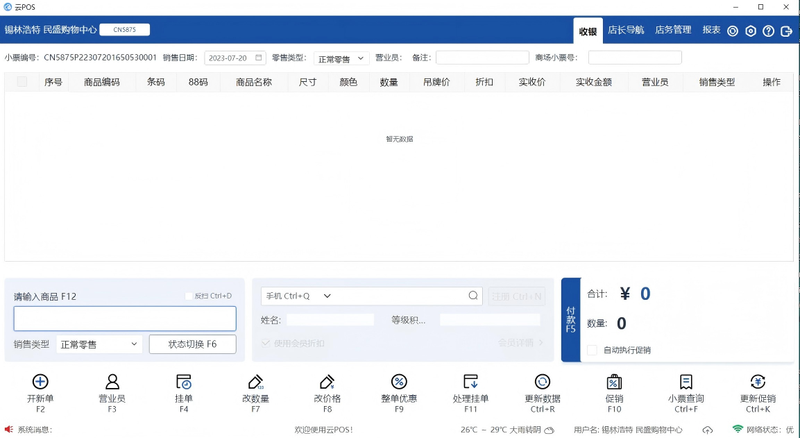The width and height of the screenshot is (800, 438).
Task: Open the 促销 F10 promotion icon
Action: coord(614,382)
